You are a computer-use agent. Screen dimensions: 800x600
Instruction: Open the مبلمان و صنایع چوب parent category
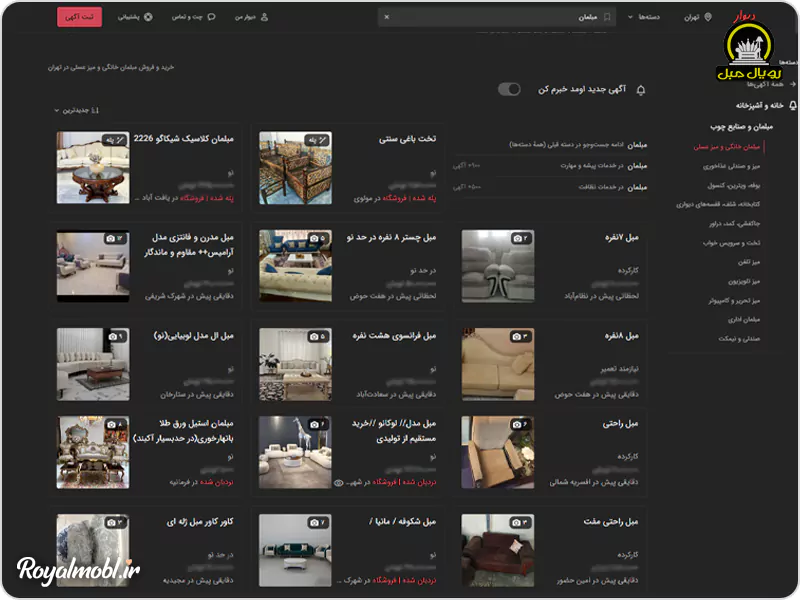point(741,127)
